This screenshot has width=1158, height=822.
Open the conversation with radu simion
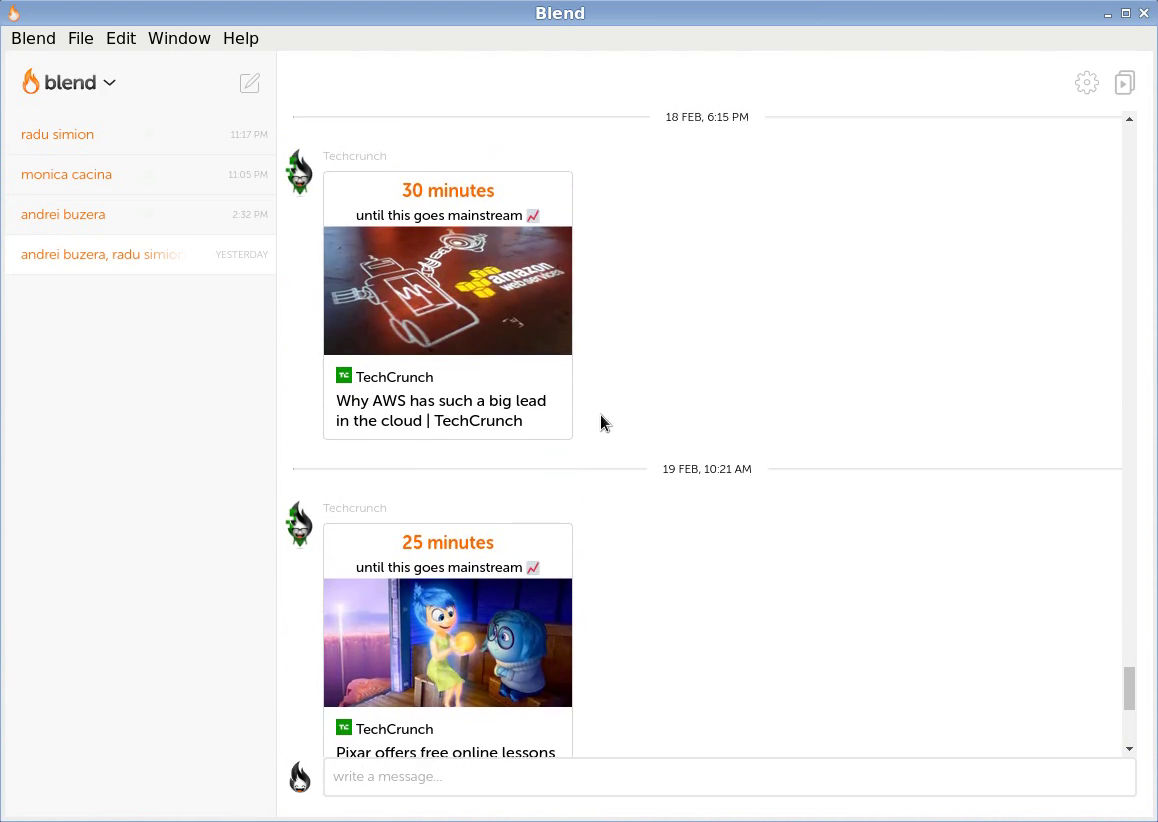(140, 134)
